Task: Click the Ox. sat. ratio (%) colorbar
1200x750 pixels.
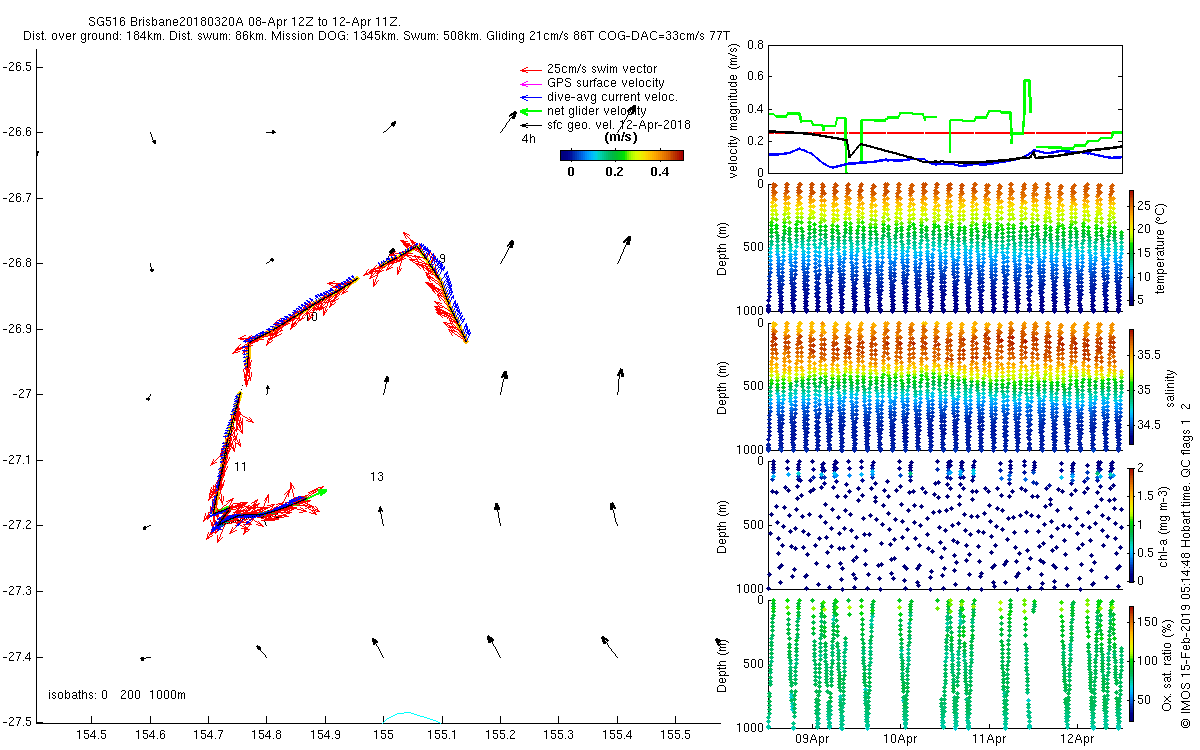Action: tap(1131, 662)
